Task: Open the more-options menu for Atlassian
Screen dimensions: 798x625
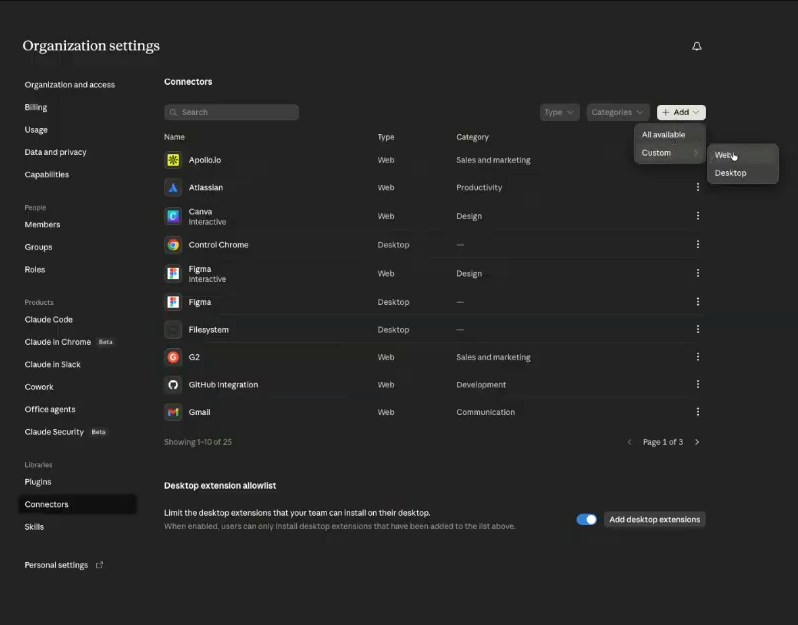Action: (698, 187)
